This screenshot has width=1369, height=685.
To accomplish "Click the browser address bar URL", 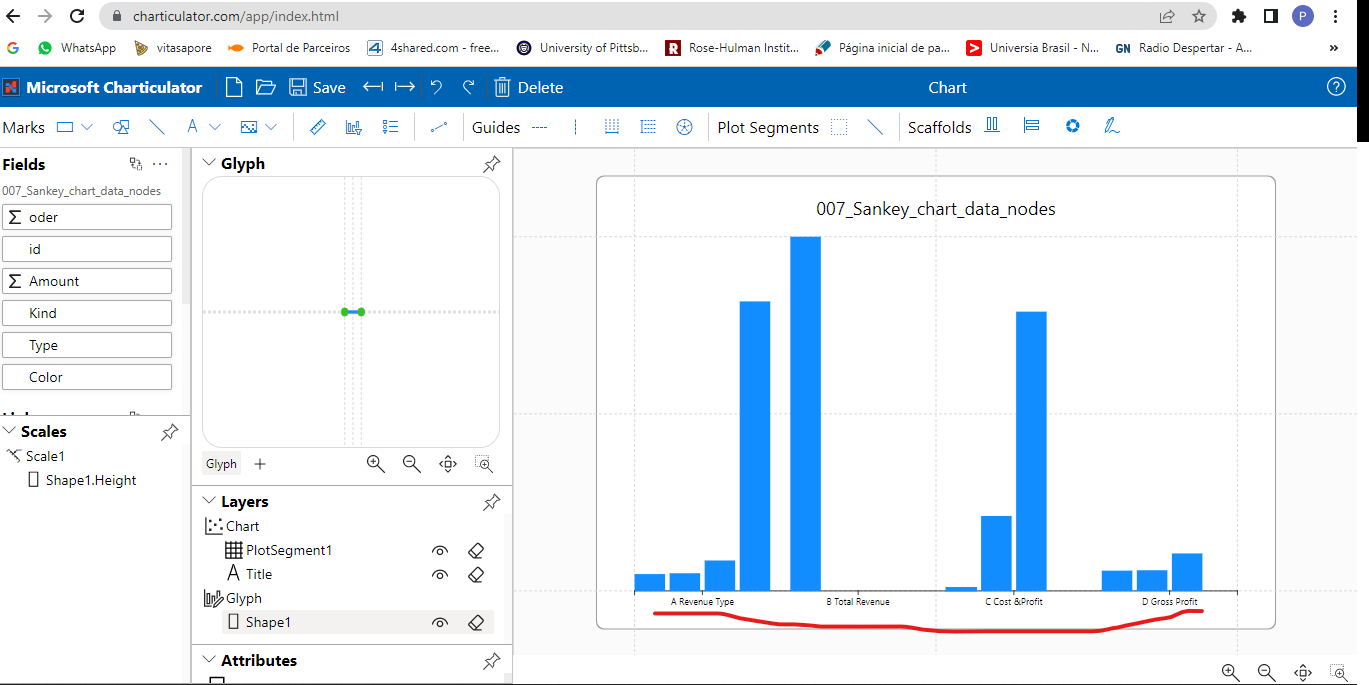I will (236, 16).
